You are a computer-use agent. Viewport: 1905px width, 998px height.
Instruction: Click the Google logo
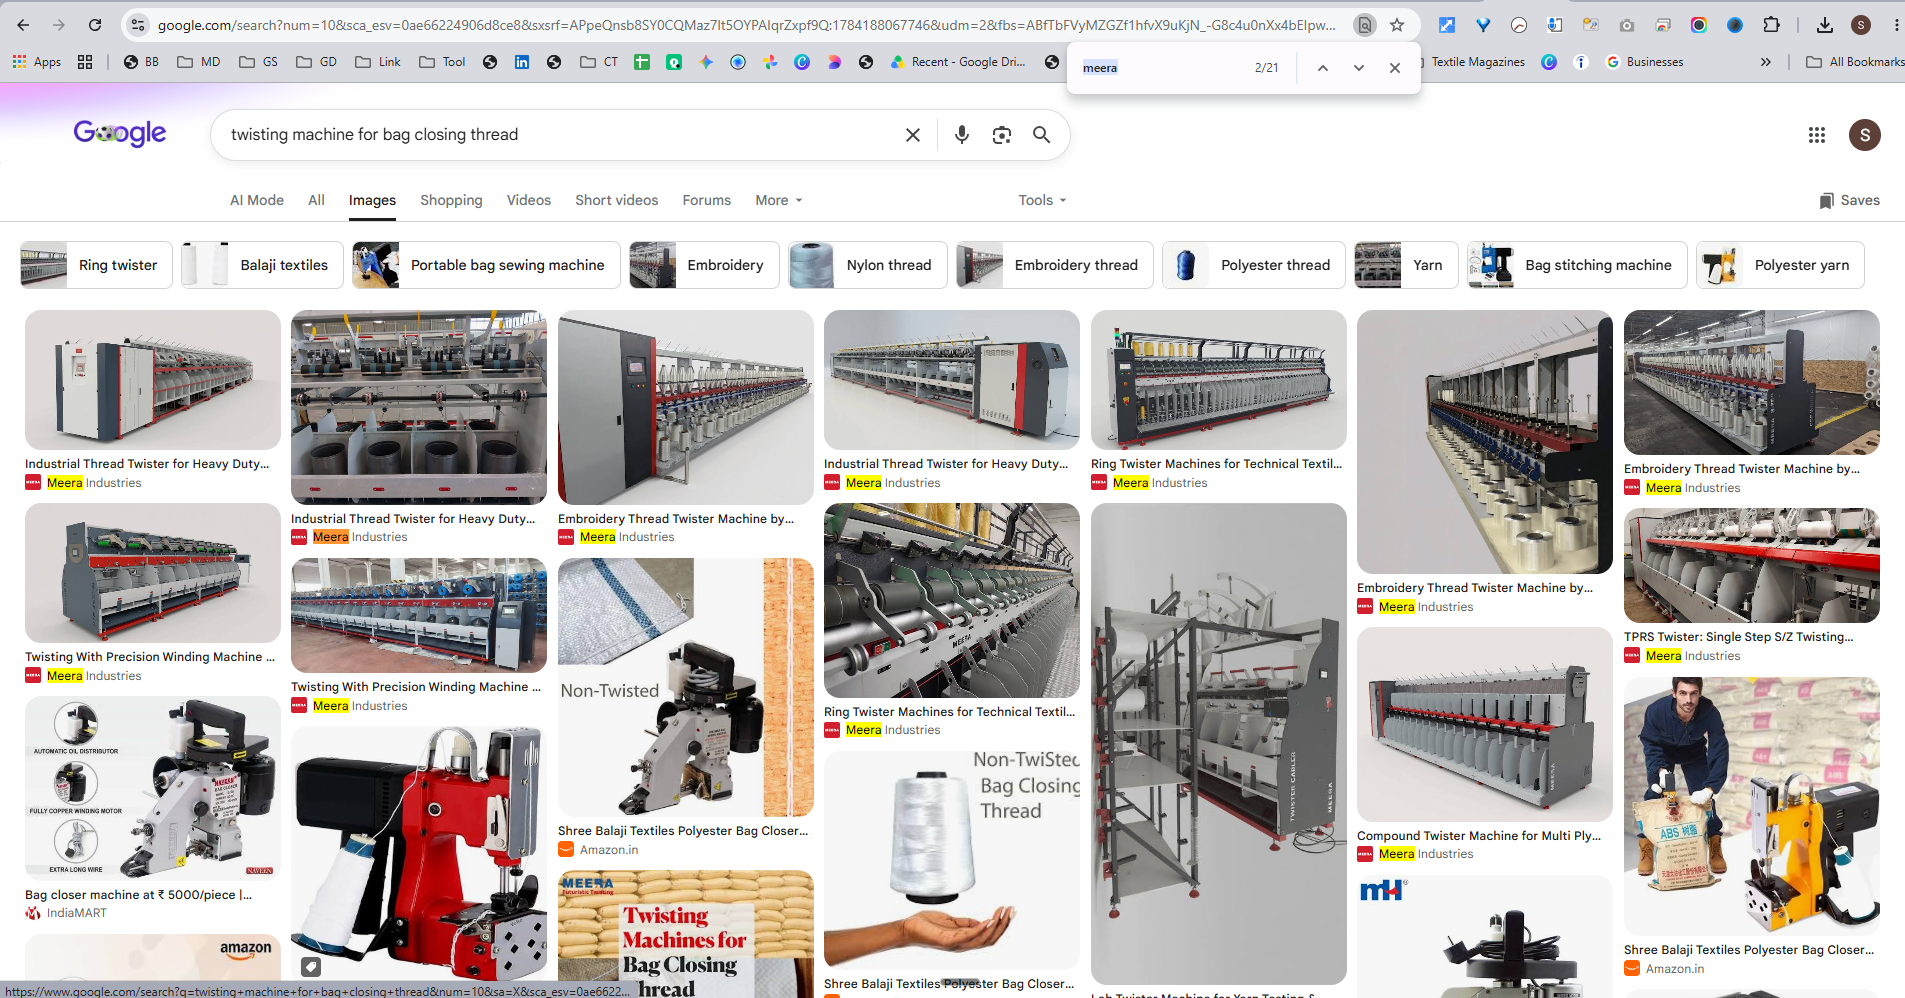[x=120, y=134]
